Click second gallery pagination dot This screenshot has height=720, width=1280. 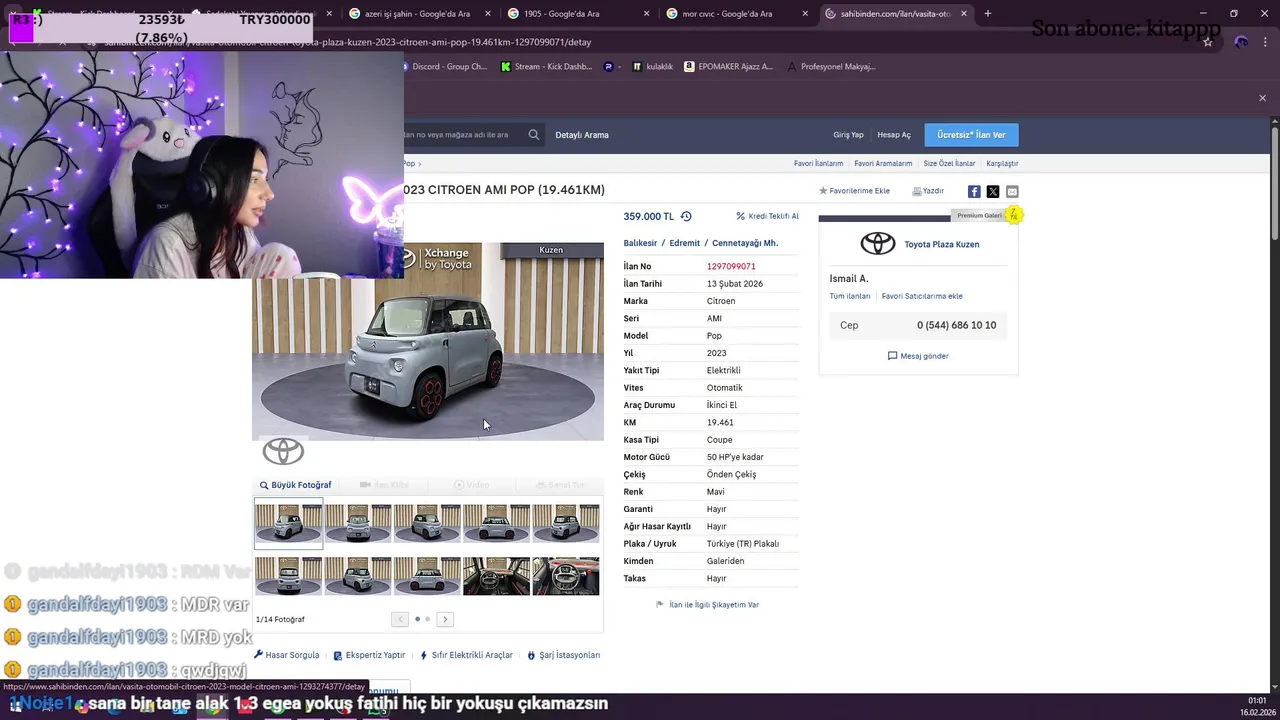click(427, 619)
